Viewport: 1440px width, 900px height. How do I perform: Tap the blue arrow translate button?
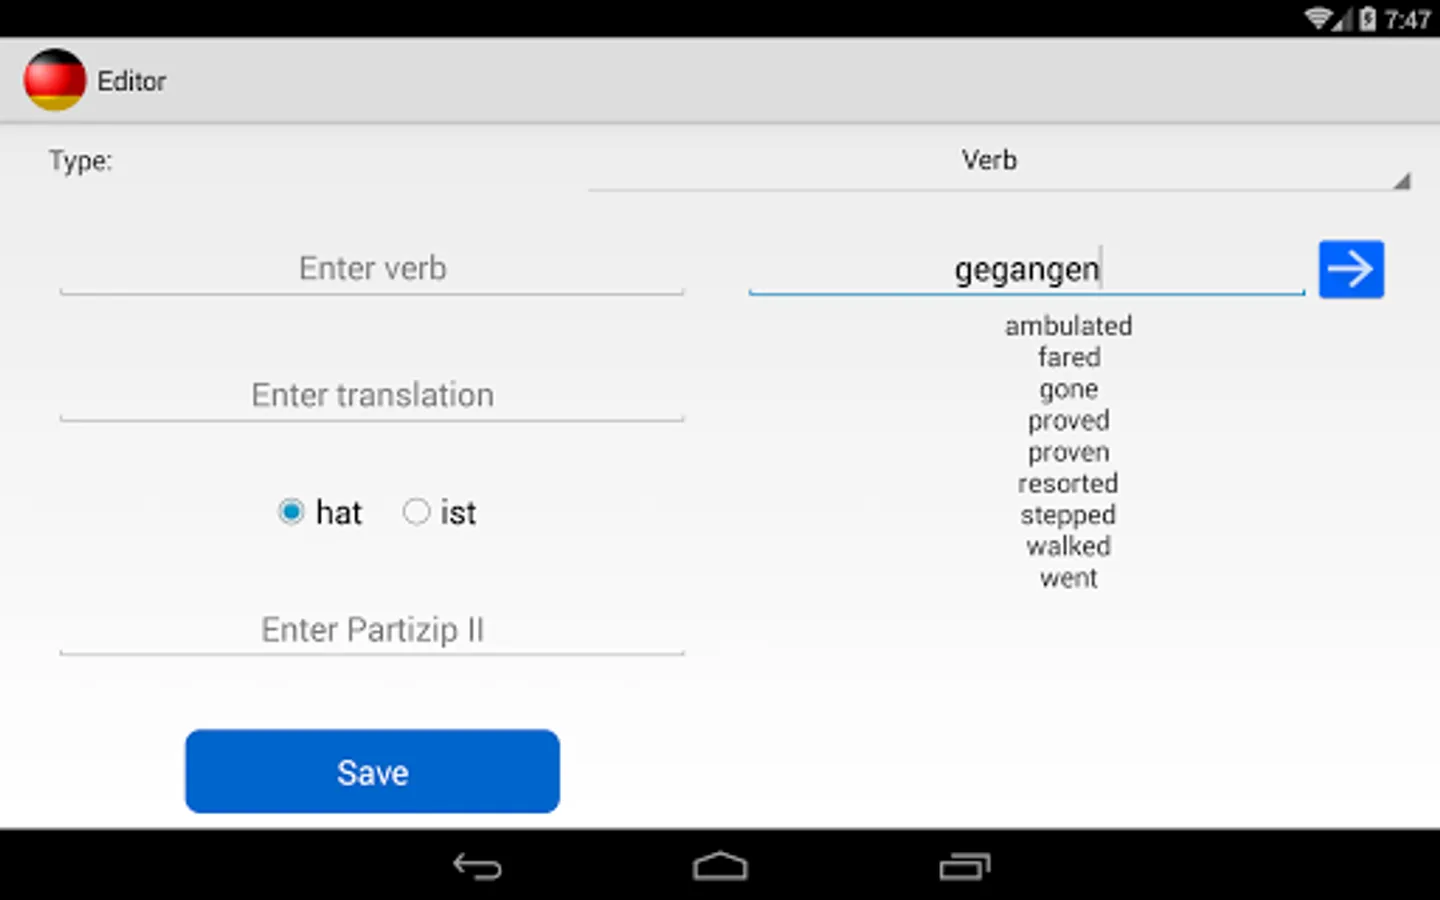coord(1351,269)
